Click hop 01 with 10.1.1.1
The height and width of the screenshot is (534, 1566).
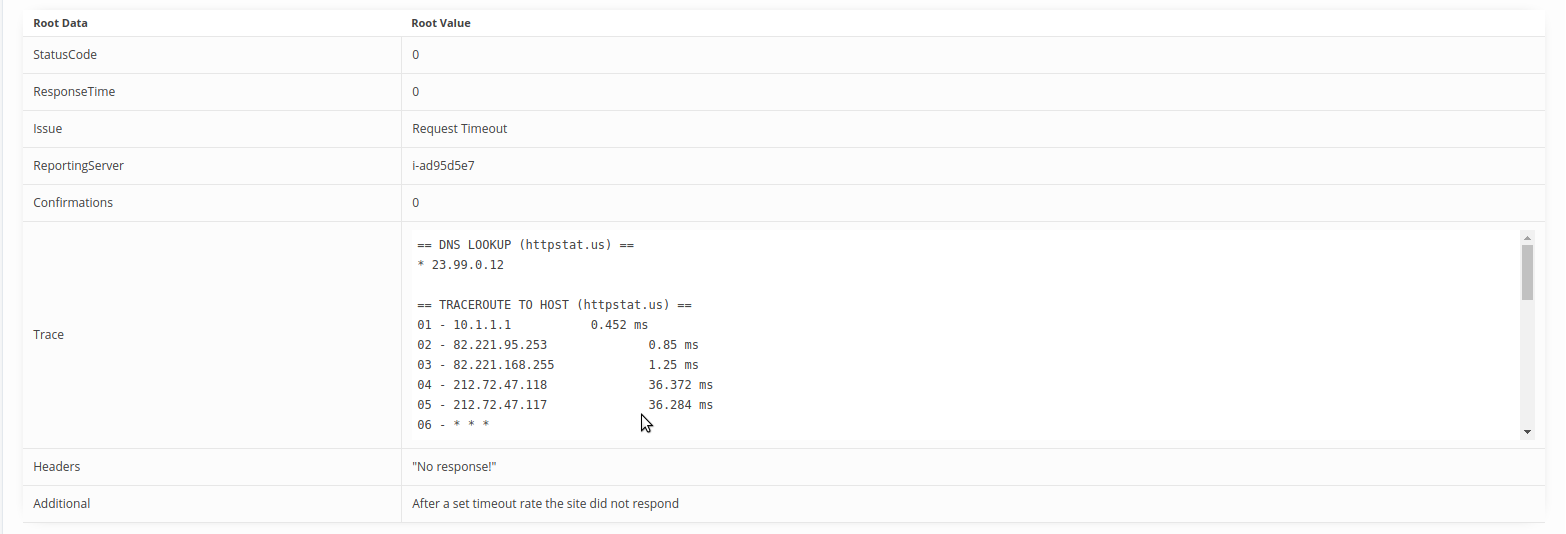pyautogui.click(x=533, y=325)
